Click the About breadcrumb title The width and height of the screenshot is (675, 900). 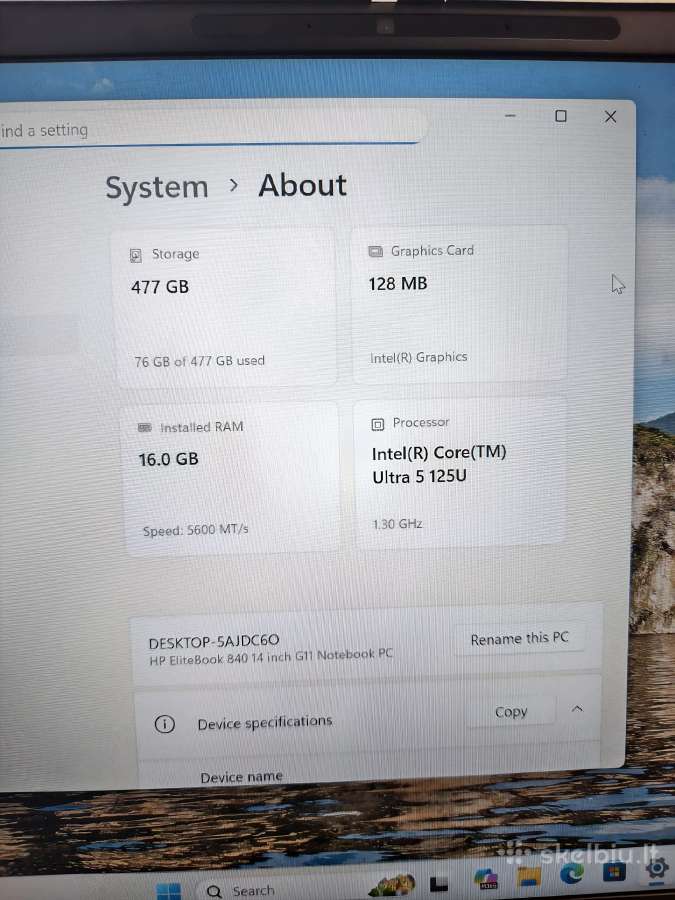point(302,185)
